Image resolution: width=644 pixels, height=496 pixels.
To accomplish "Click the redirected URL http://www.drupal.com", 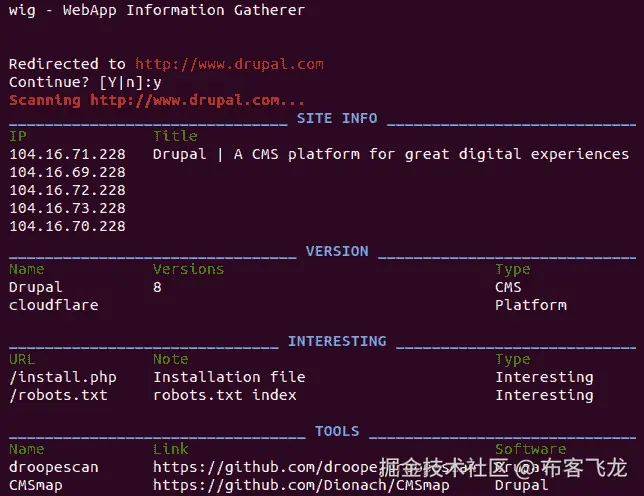I will pos(229,64).
